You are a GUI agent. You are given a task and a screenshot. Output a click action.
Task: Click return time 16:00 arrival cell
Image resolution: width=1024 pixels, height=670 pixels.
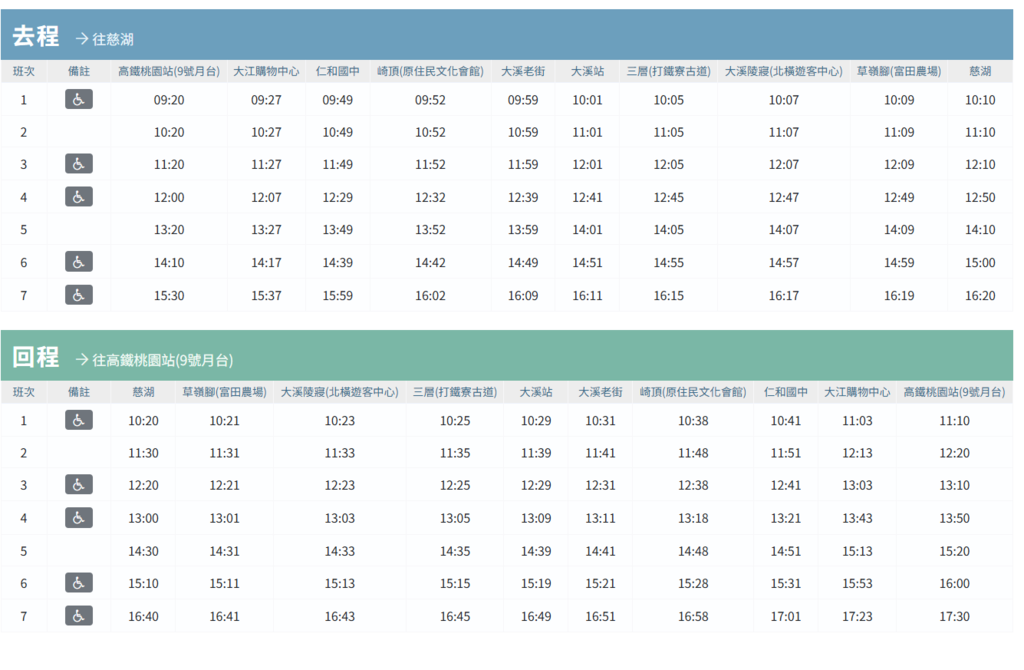tap(954, 583)
